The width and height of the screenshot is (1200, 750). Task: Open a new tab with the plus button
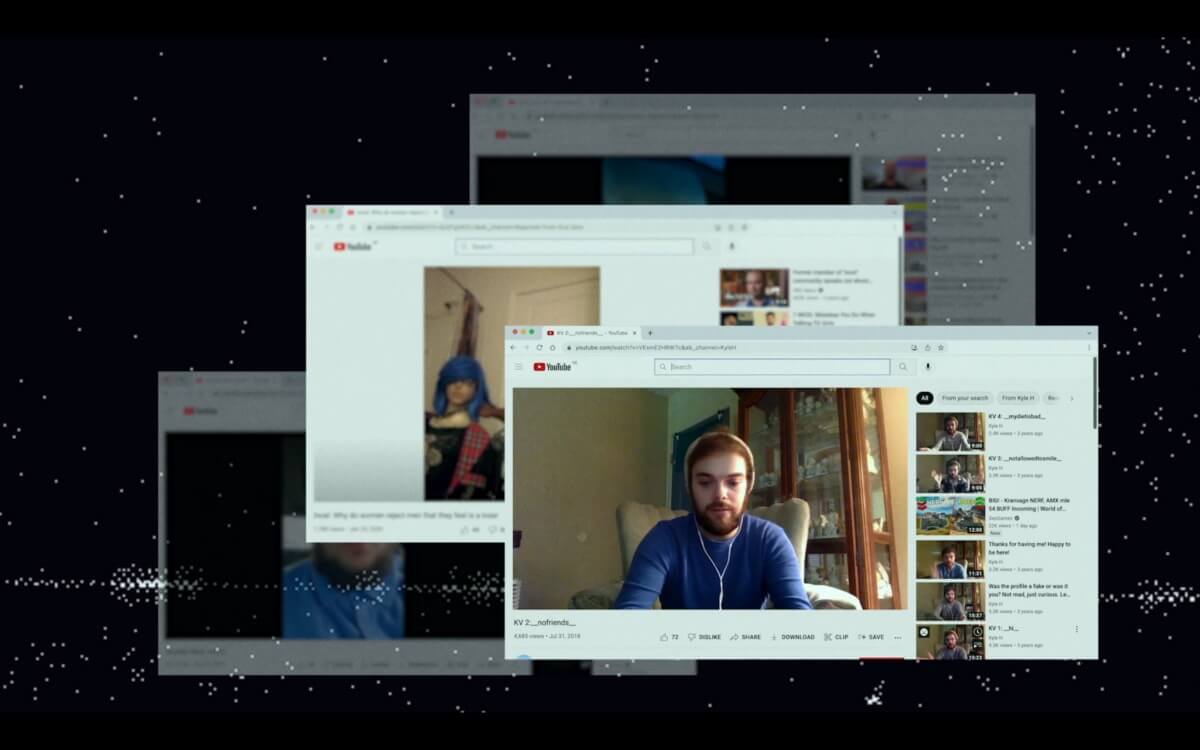pos(650,333)
